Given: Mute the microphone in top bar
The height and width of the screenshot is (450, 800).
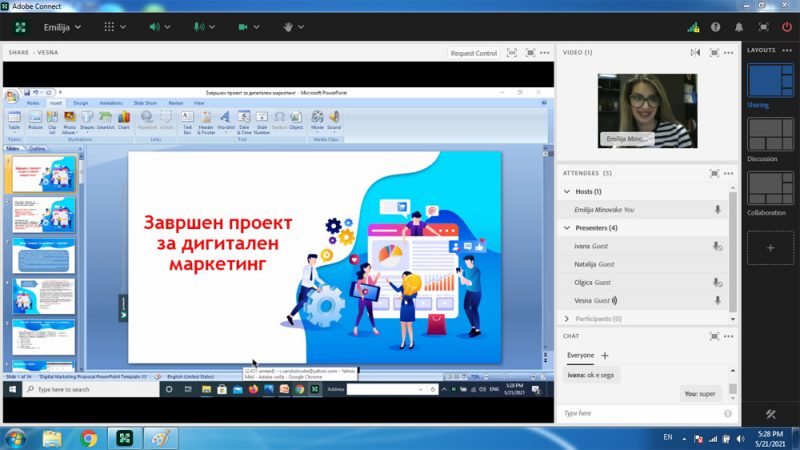Looking at the screenshot, I should click(199, 27).
